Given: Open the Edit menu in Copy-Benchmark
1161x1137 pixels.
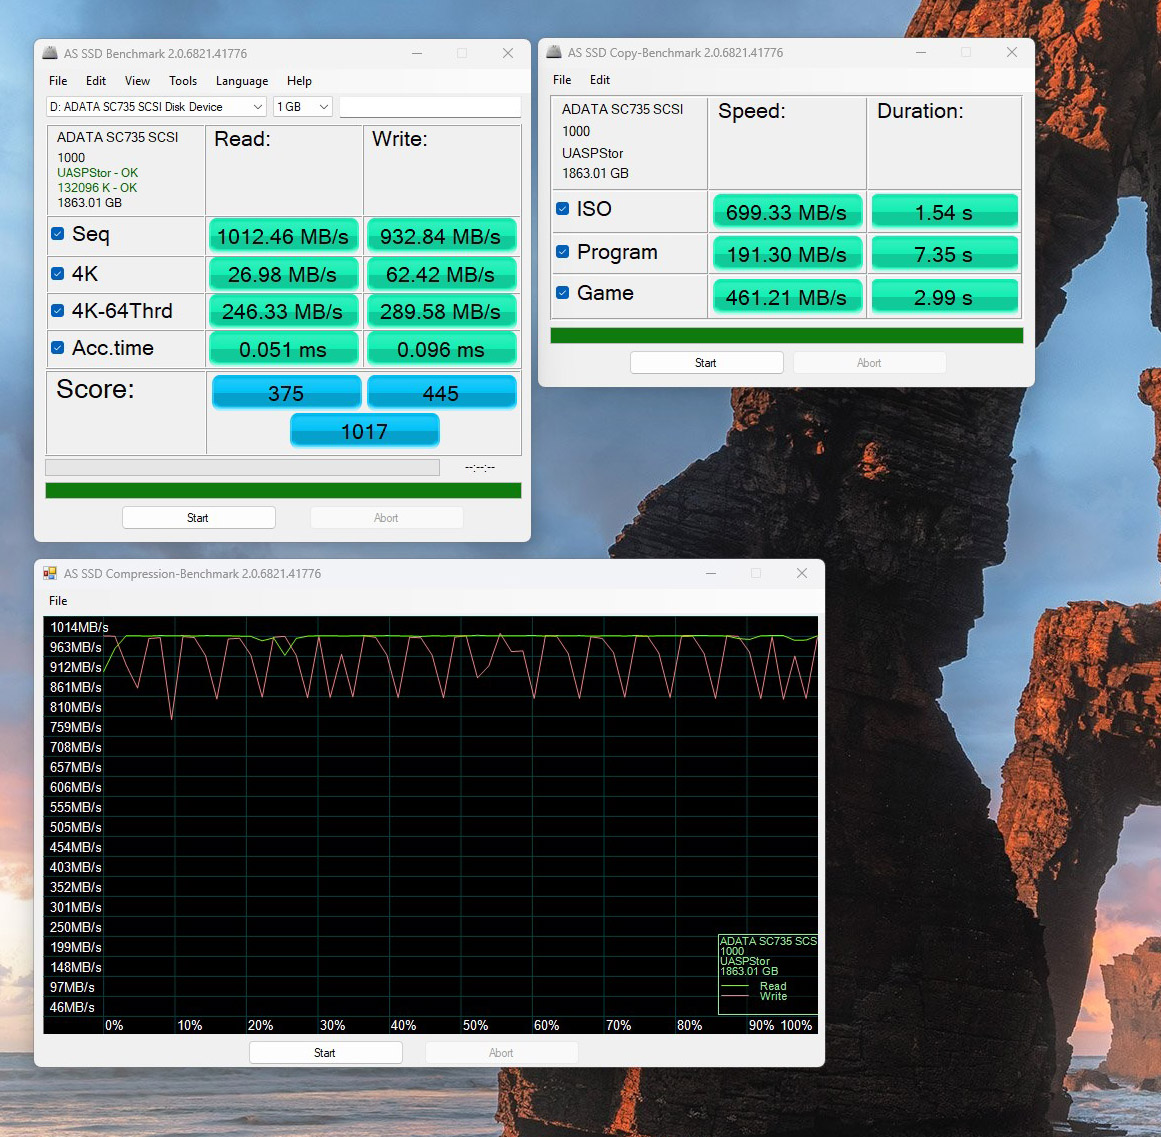Looking at the screenshot, I should pyautogui.click(x=599, y=80).
